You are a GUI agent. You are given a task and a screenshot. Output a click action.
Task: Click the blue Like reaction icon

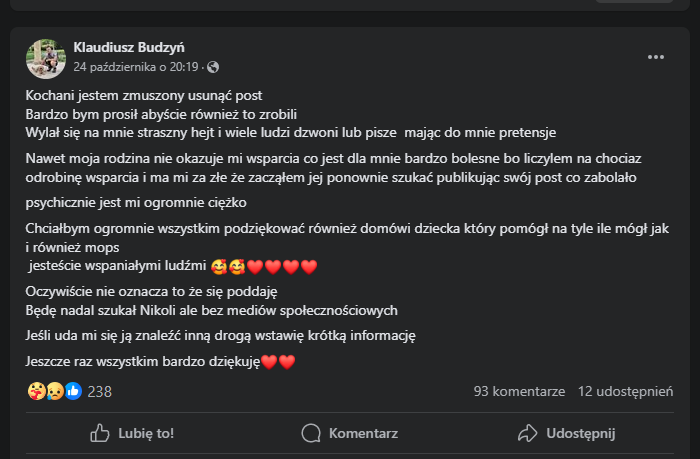coord(73,391)
